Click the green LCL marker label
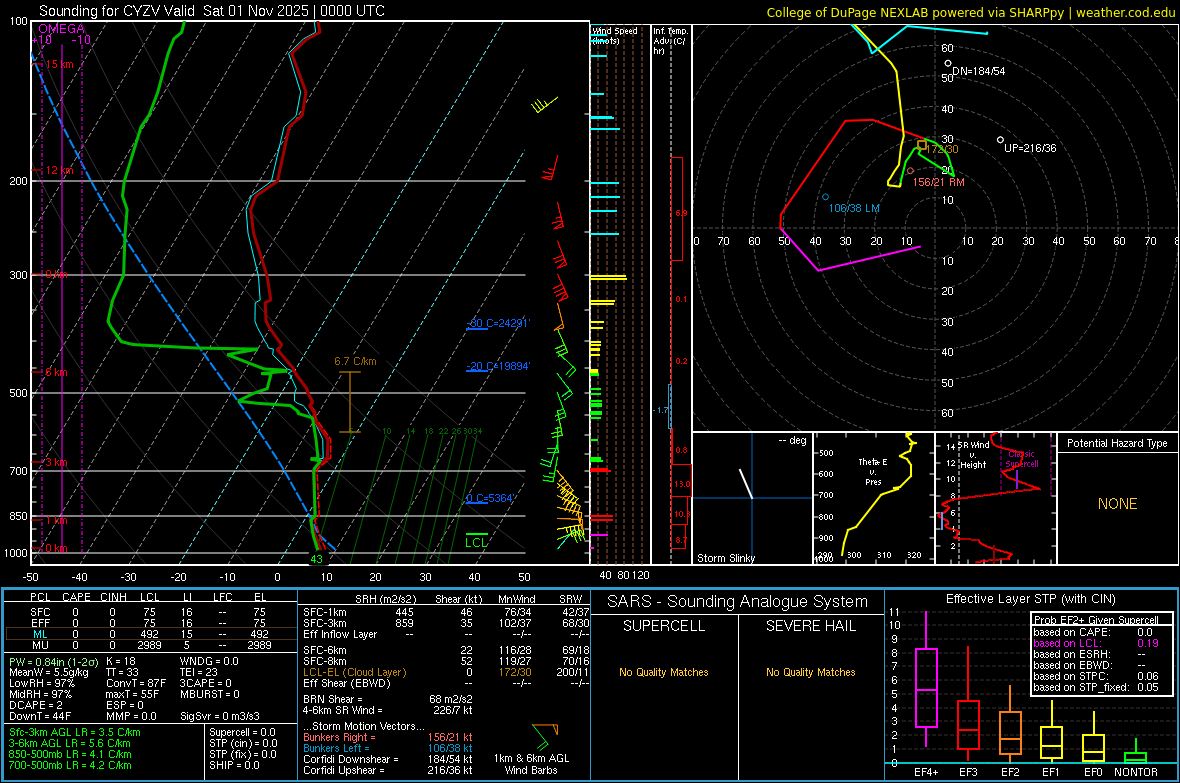The width and height of the screenshot is (1180, 783). click(476, 542)
